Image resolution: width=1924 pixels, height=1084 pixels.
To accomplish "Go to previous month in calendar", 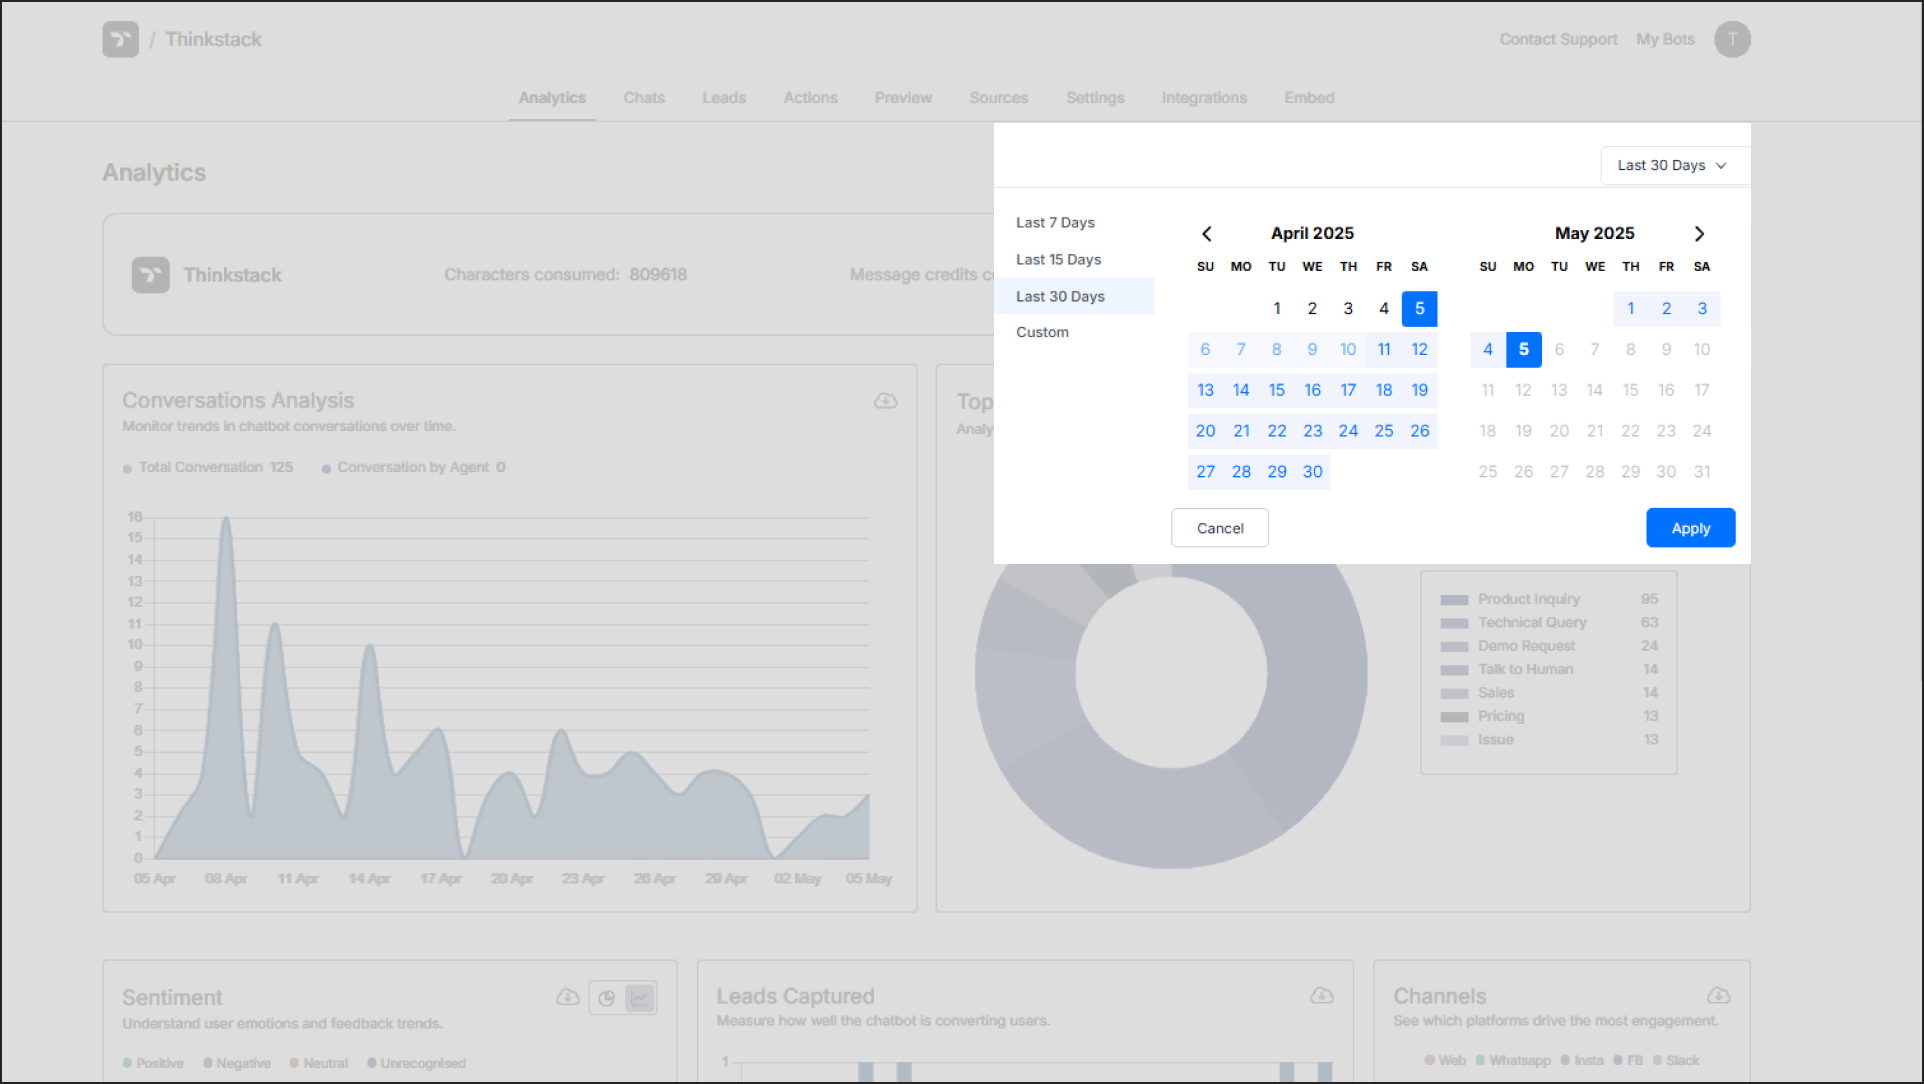I will click(1207, 234).
